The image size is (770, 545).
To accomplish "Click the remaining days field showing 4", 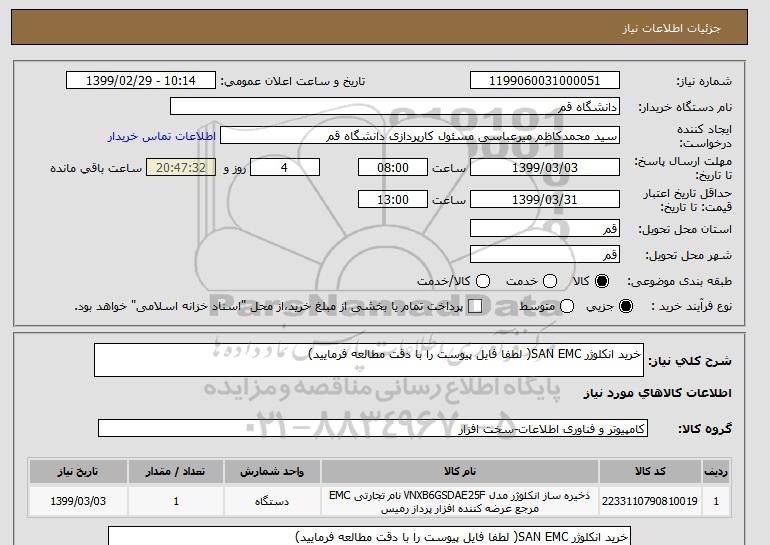I will point(285,167).
